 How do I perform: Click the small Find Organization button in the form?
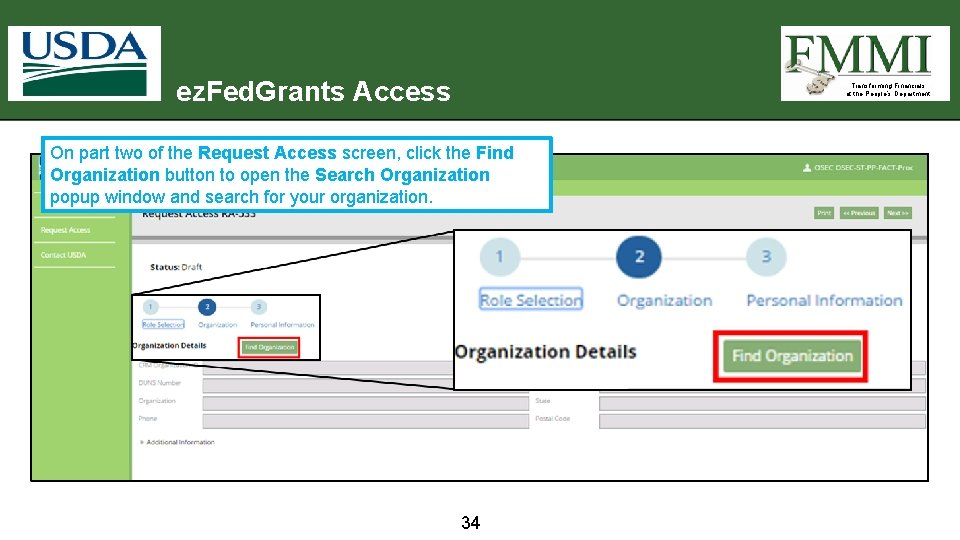269,347
